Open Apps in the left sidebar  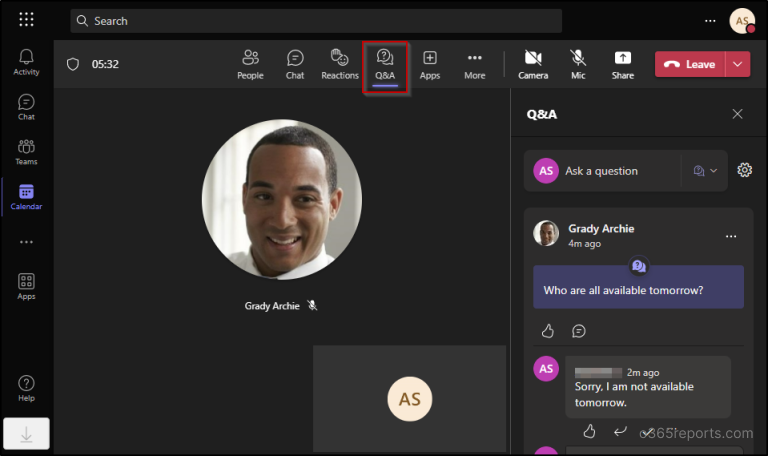pyautogui.click(x=26, y=287)
